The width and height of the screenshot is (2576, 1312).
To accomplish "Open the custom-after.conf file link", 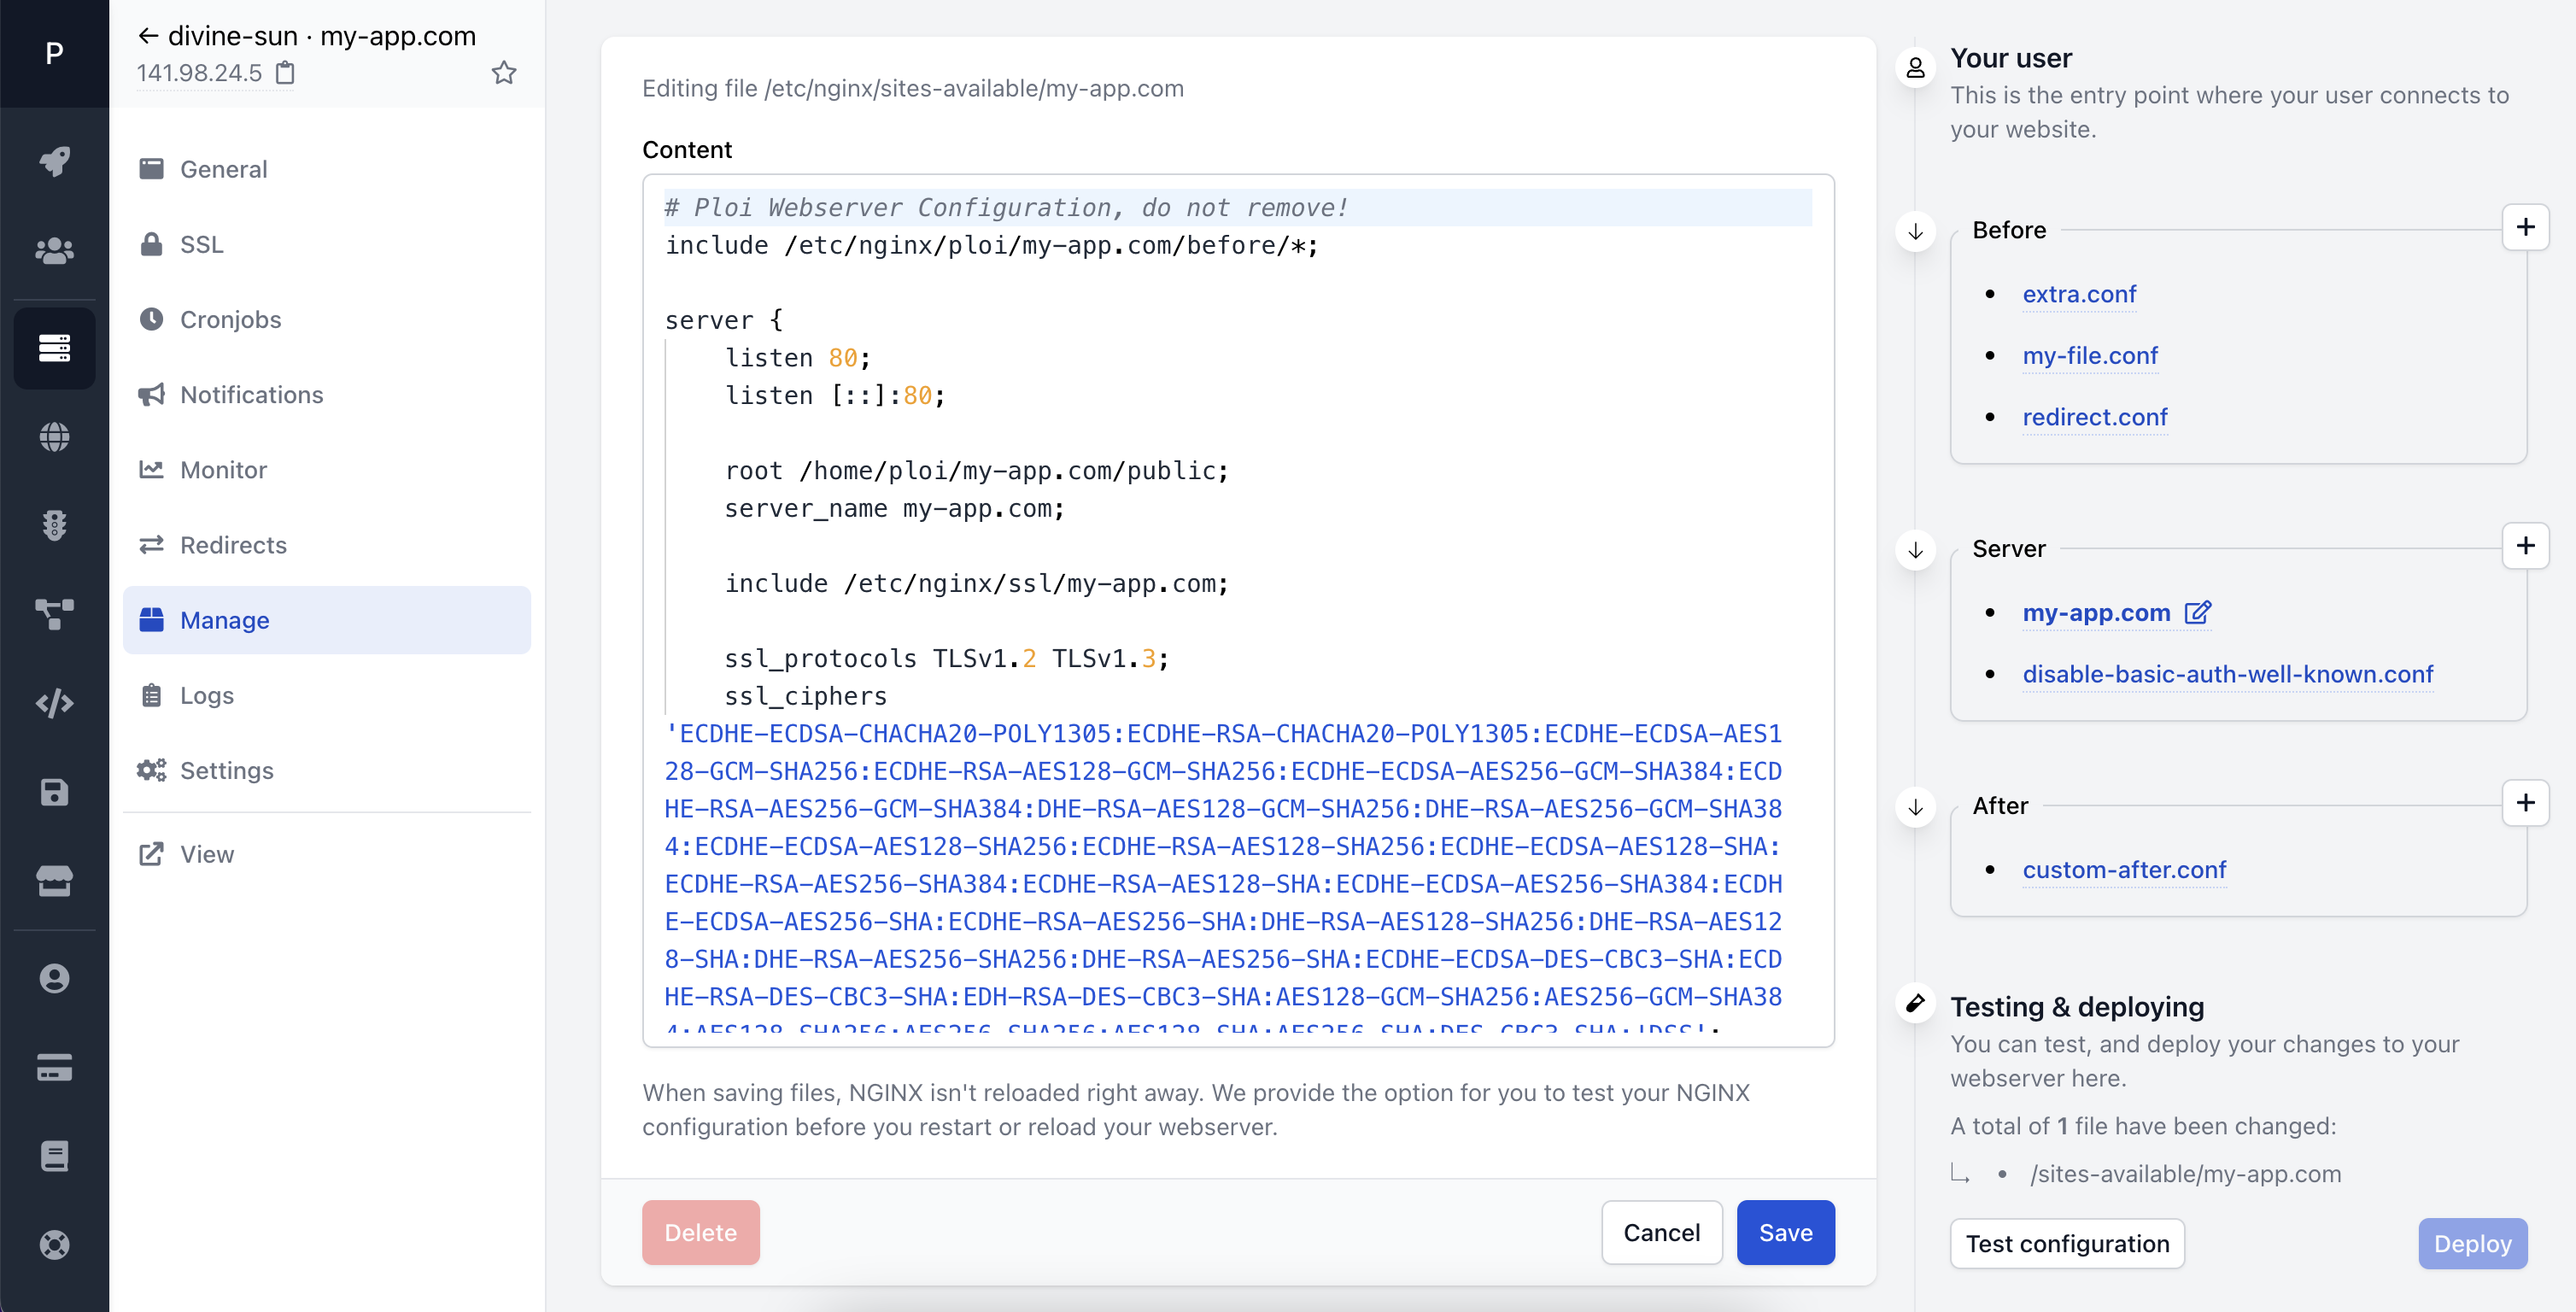I will pyautogui.click(x=2122, y=869).
